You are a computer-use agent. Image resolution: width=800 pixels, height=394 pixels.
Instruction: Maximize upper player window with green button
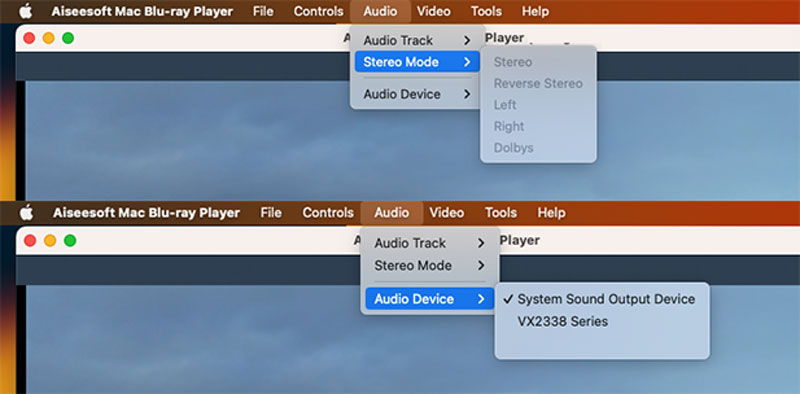(x=68, y=38)
